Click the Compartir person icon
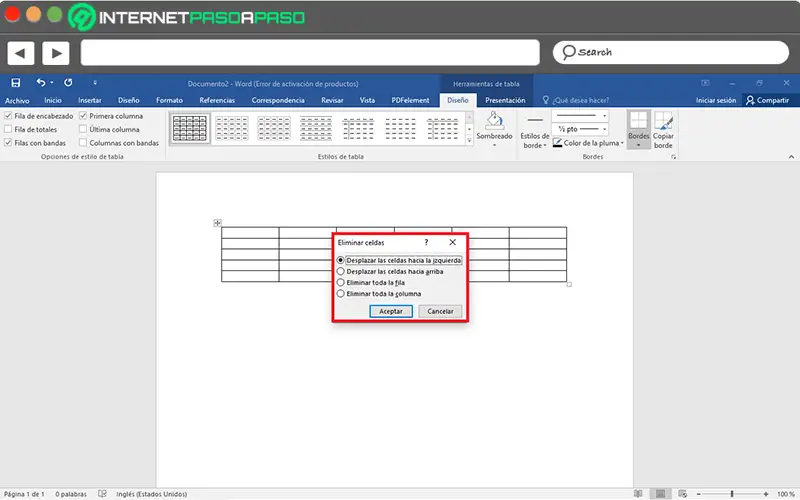This screenshot has height=500, width=800. [x=749, y=100]
